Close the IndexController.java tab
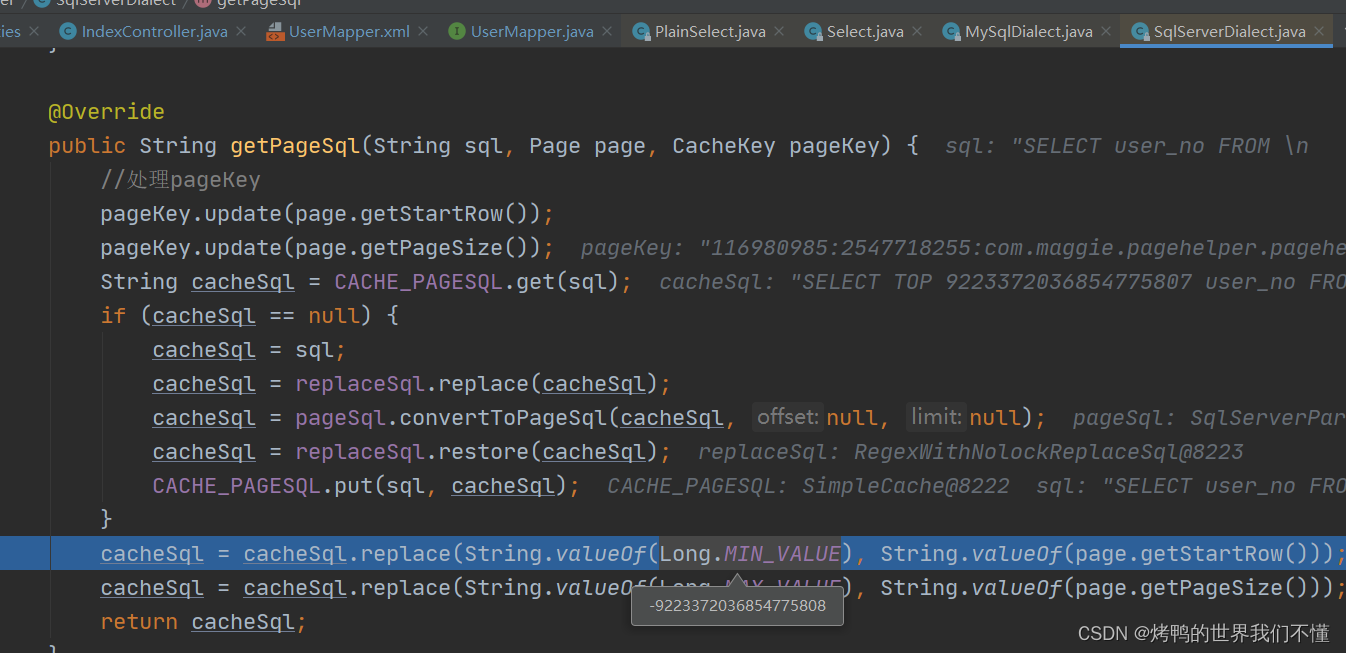 point(242,31)
